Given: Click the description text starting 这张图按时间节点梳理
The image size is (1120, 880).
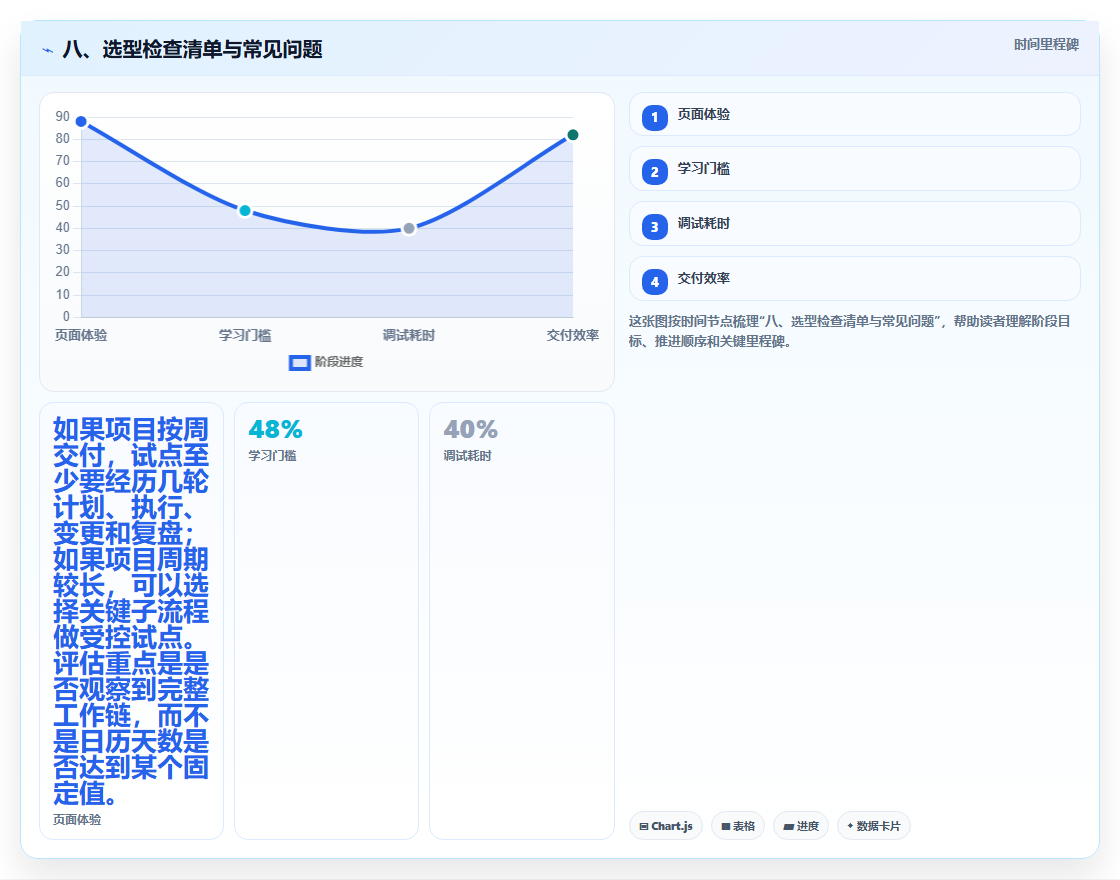Looking at the screenshot, I should pyautogui.click(x=849, y=331).
